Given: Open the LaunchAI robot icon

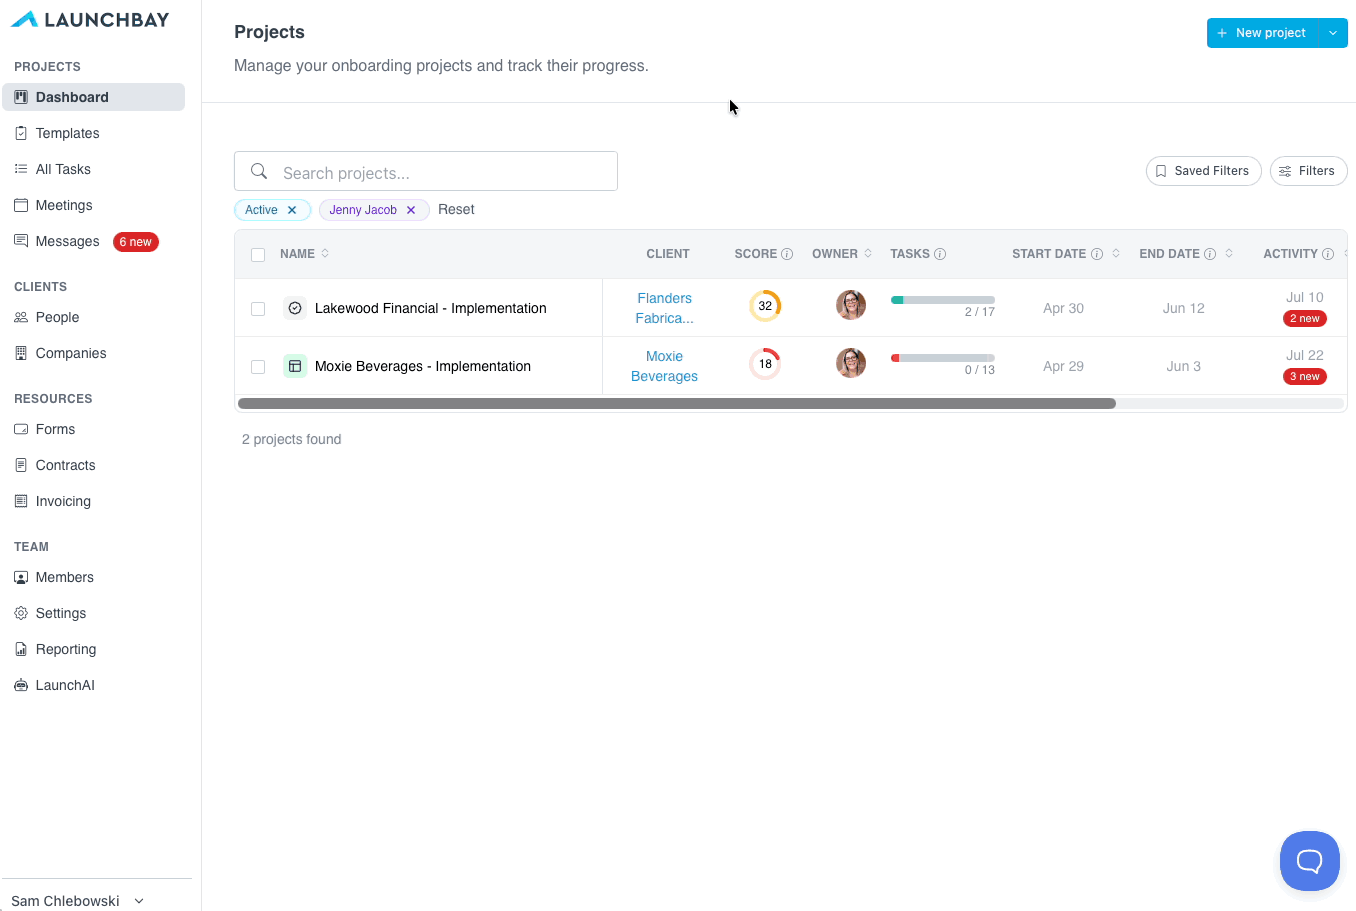Looking at the screenshot, I should (21, 685).
